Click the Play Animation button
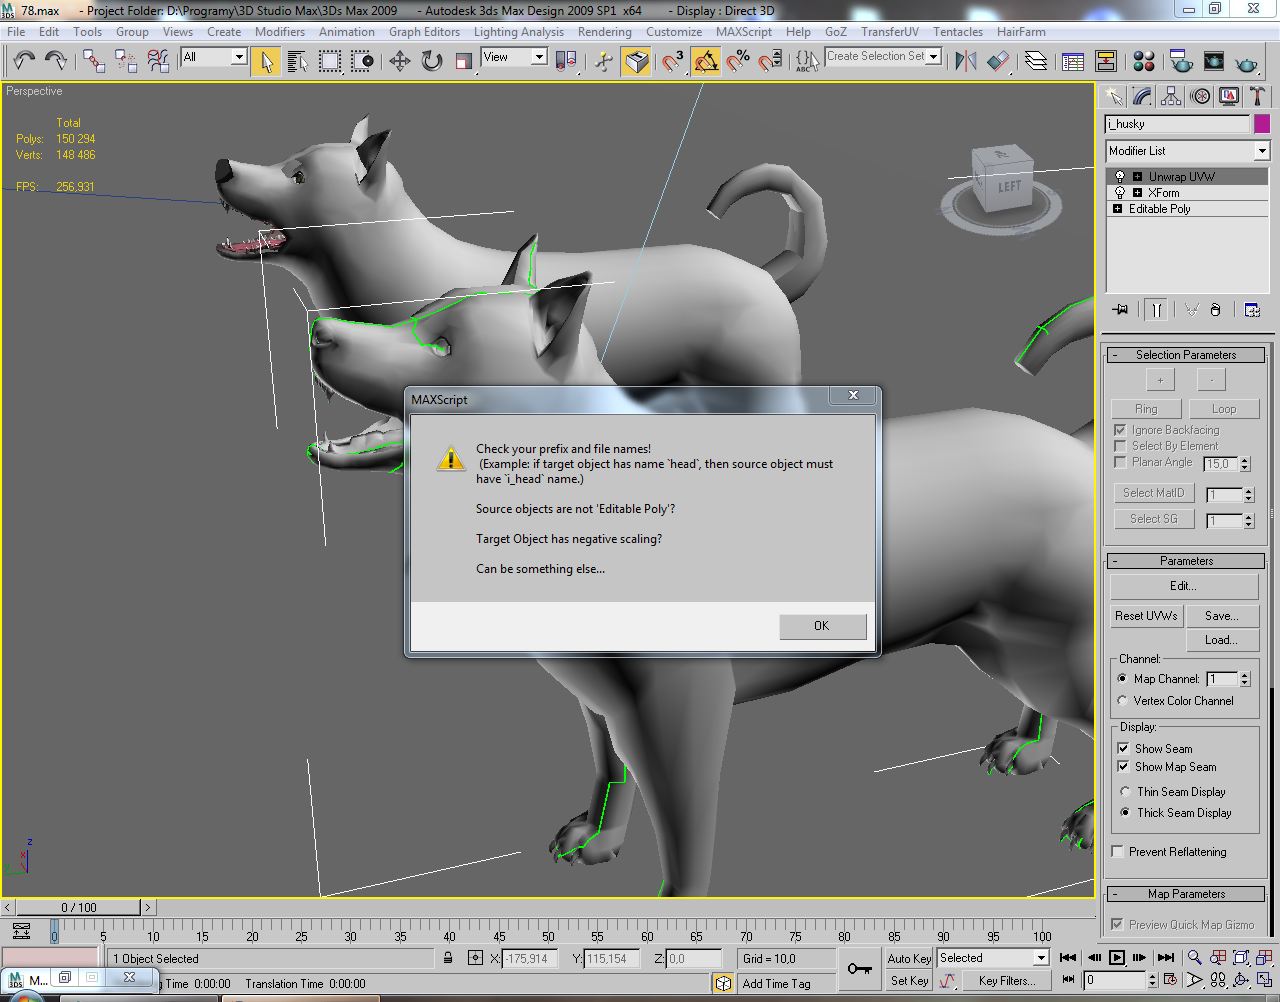 [1117, 958]
